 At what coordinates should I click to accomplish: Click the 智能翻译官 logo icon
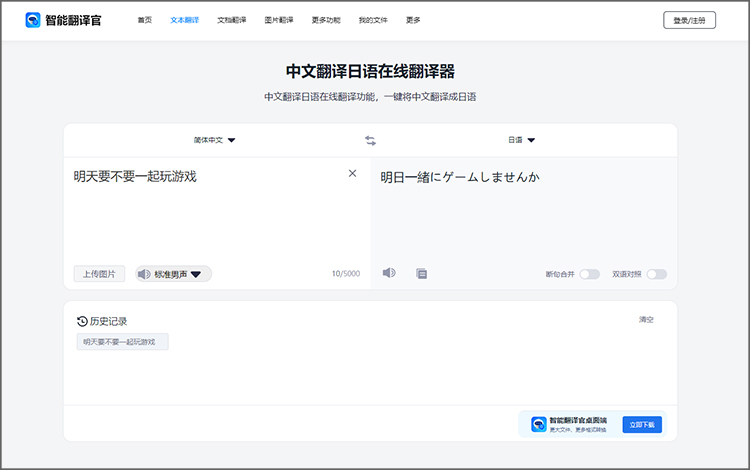tap(33, 20)
